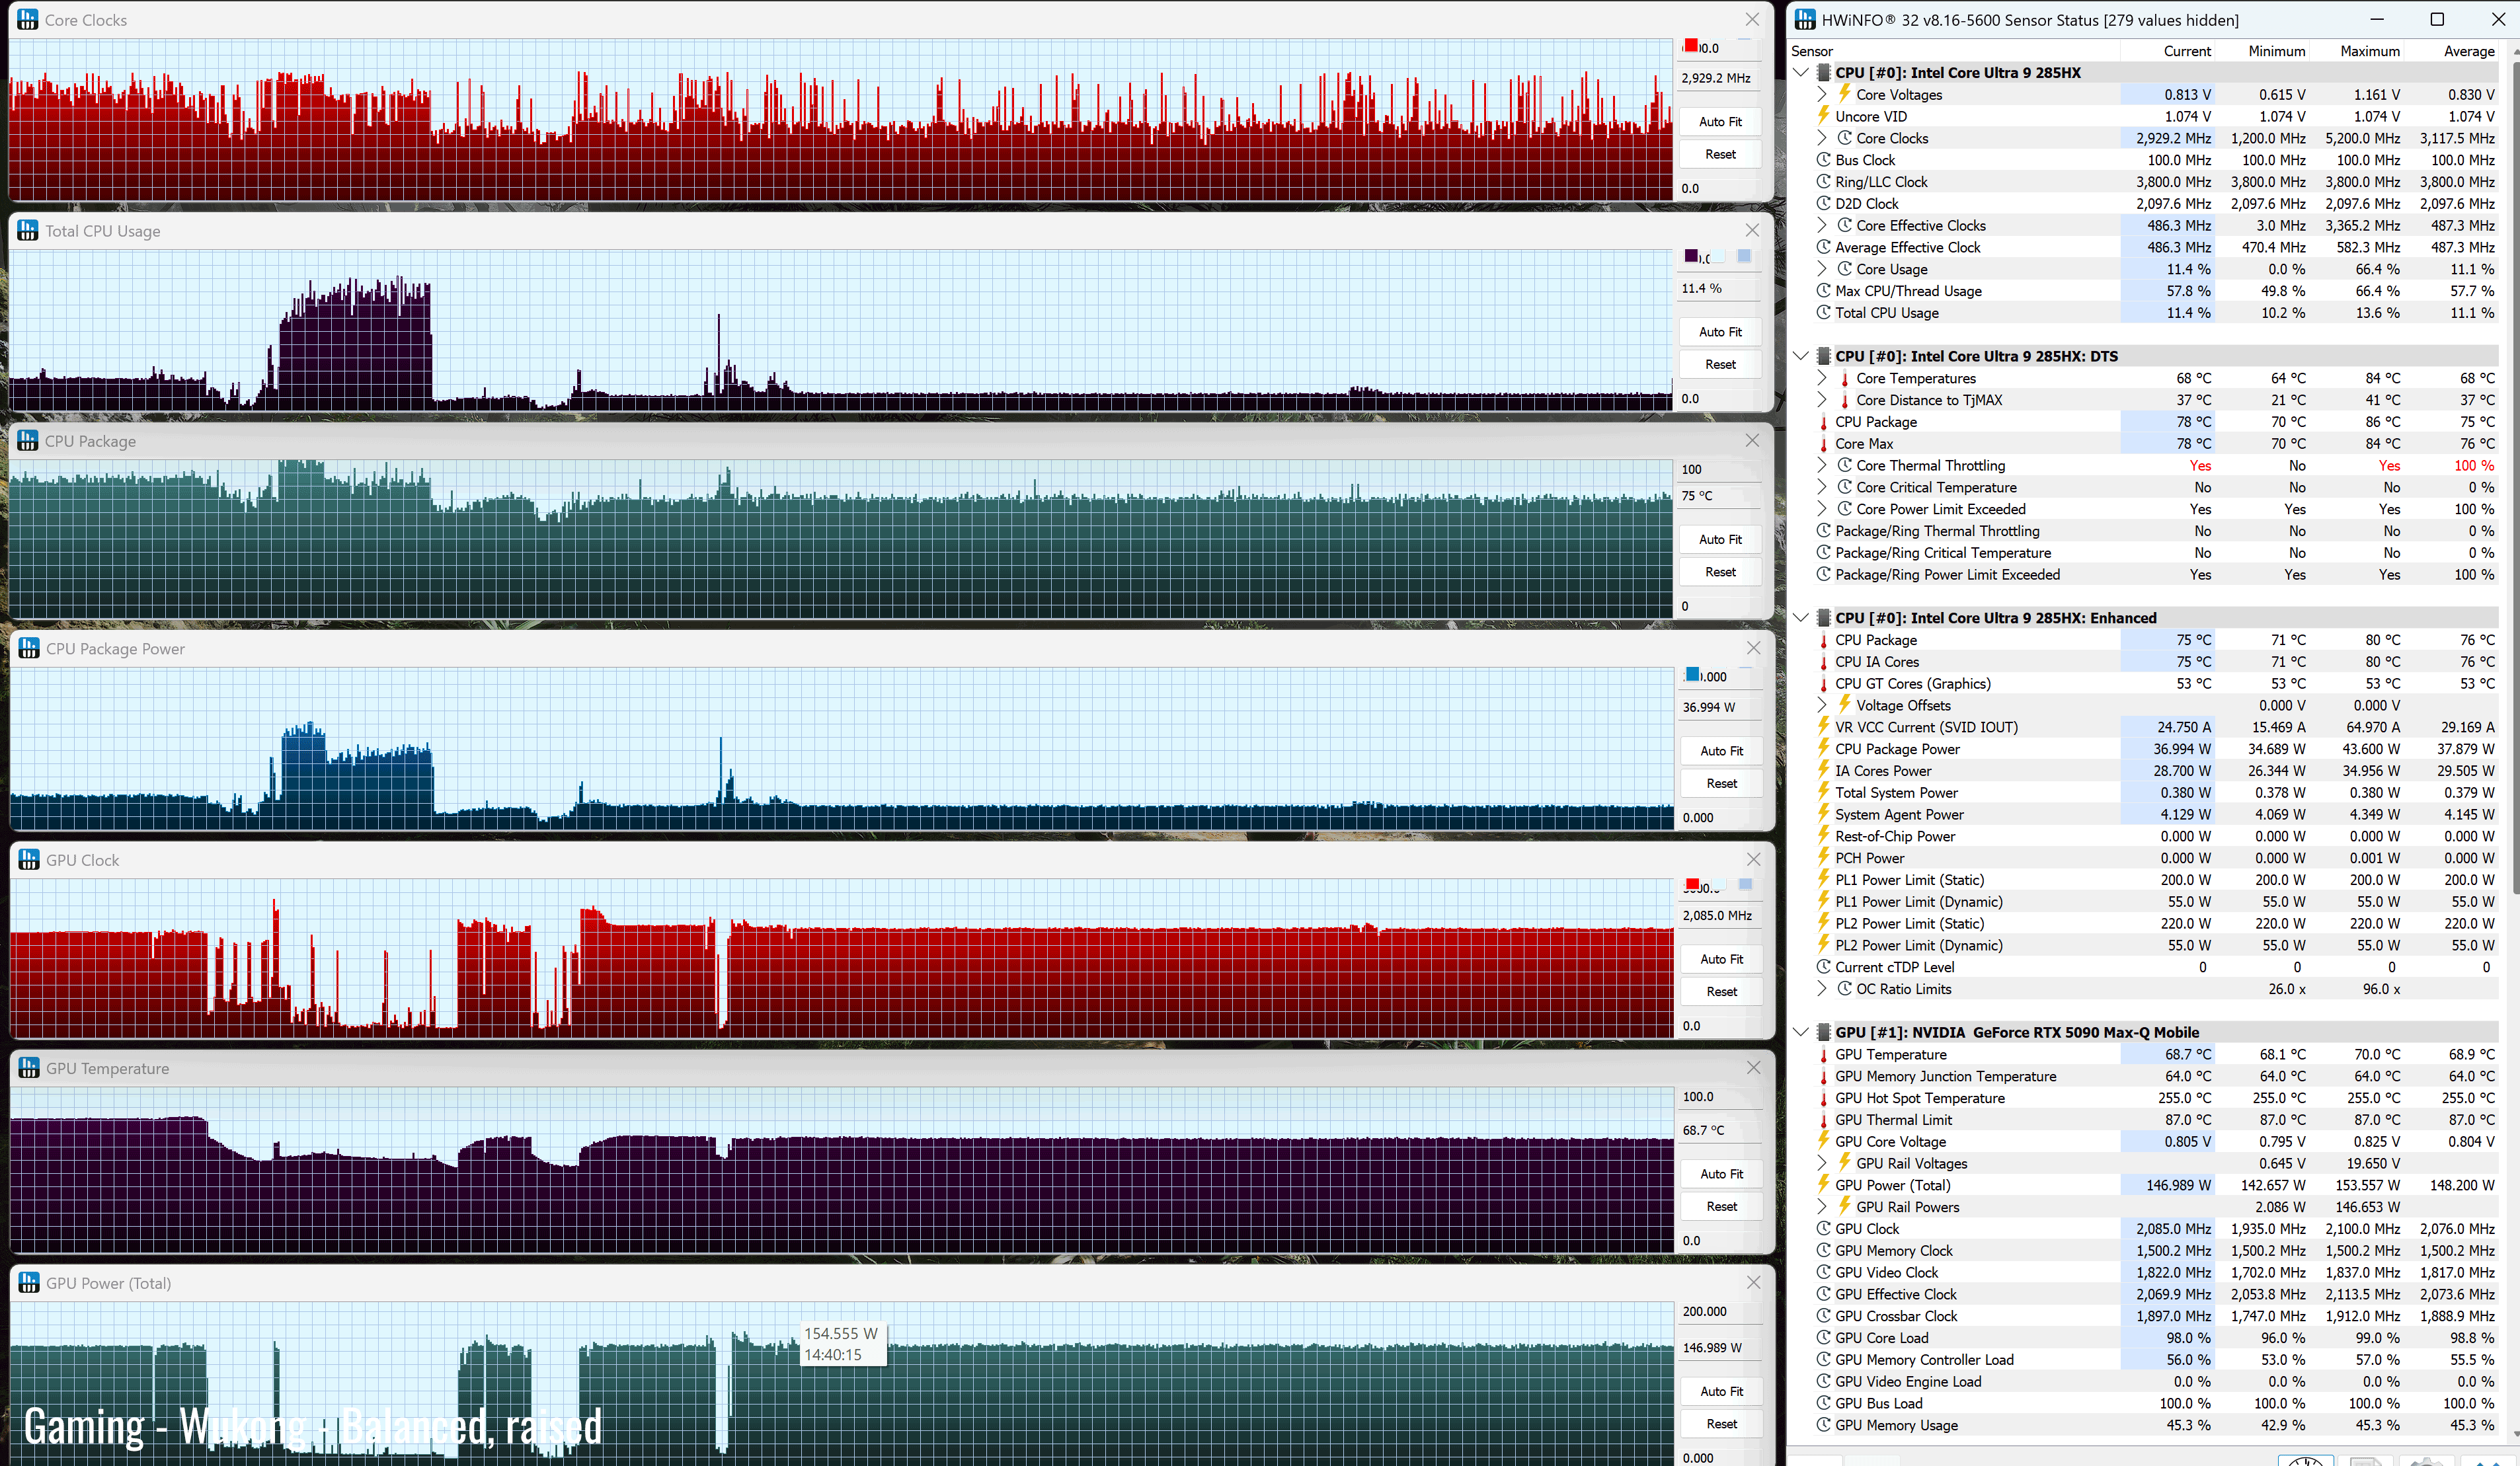Image resolution: width=2520 pixels, height=1466 pixels.
Task: Click Reset in the GPU Temperature graph
Action: coord(1721,1206)
